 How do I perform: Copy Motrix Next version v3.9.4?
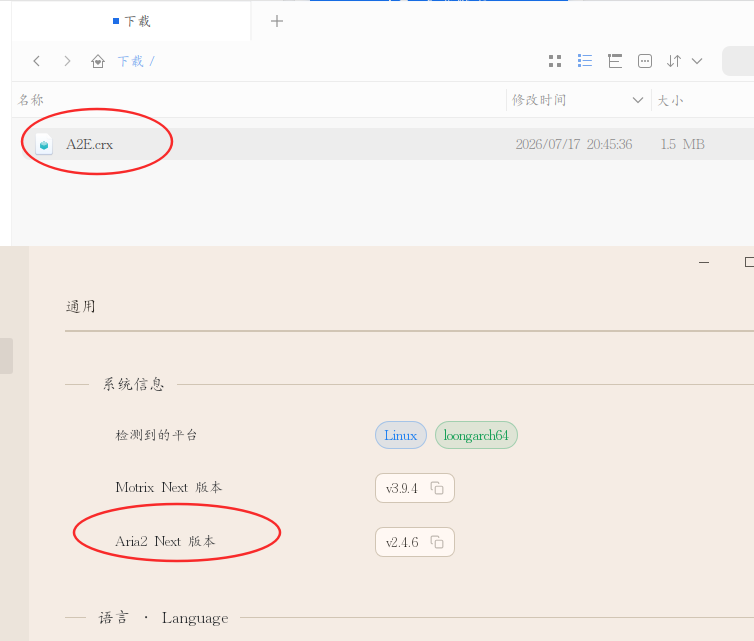pos(437,488)
